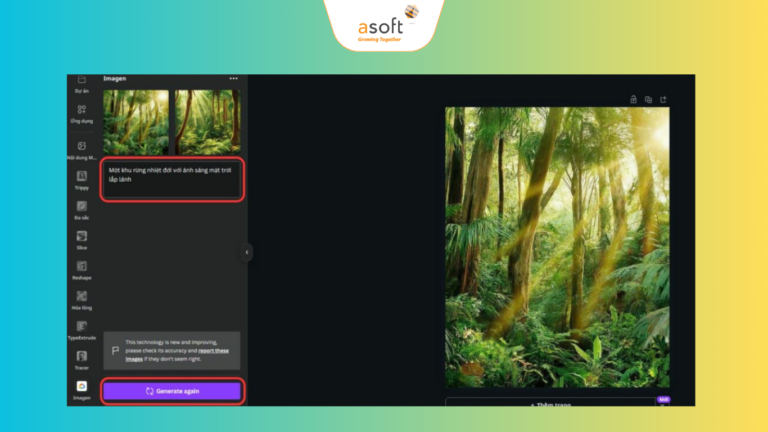
Task: Open the Nội dung sidebar item
Action: (x=81, y=147)
